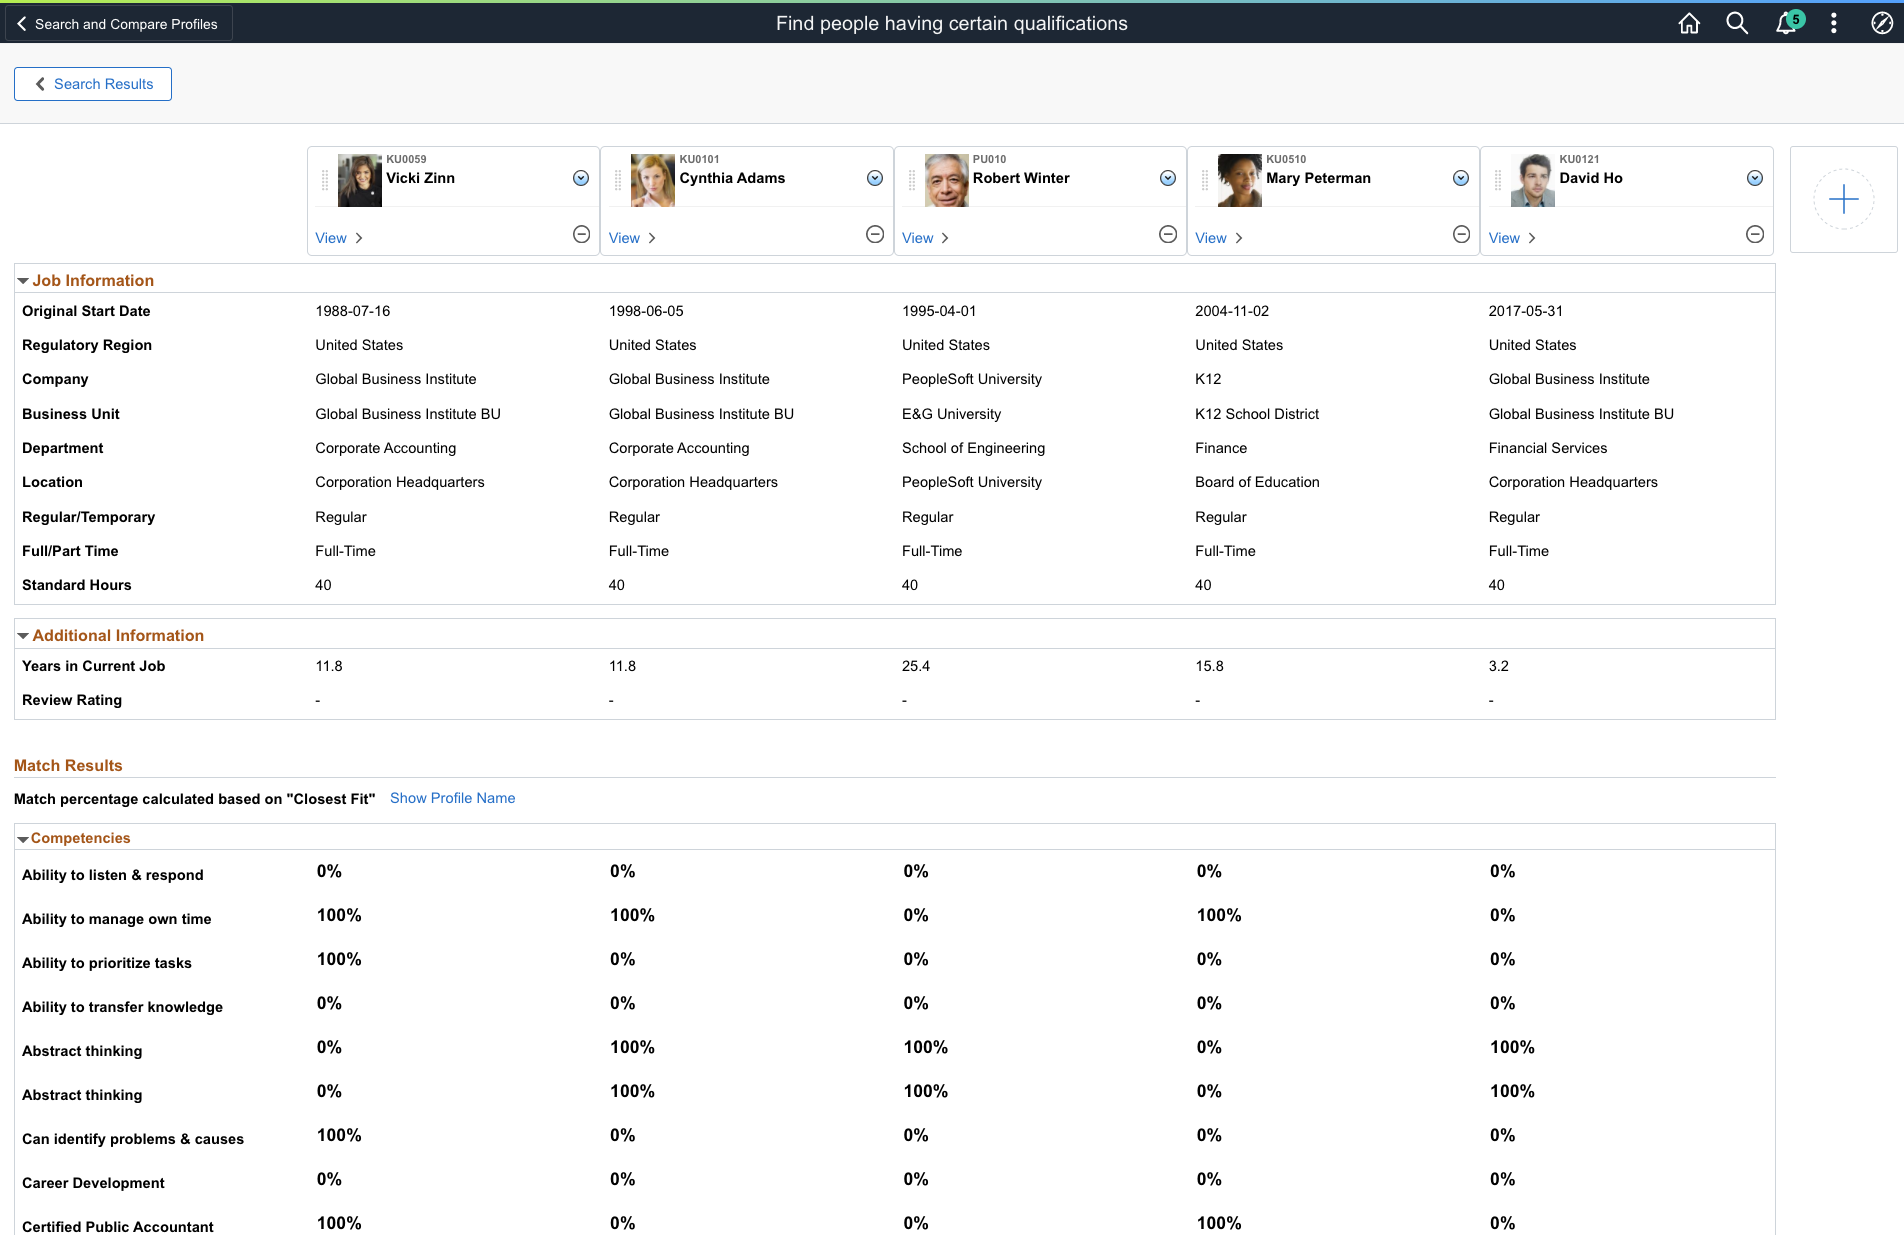Collapse the Competencies section
Image resolution: width=1904 pixels, height=1235 pixels.
pyautogui.click(x=23, y=839)
